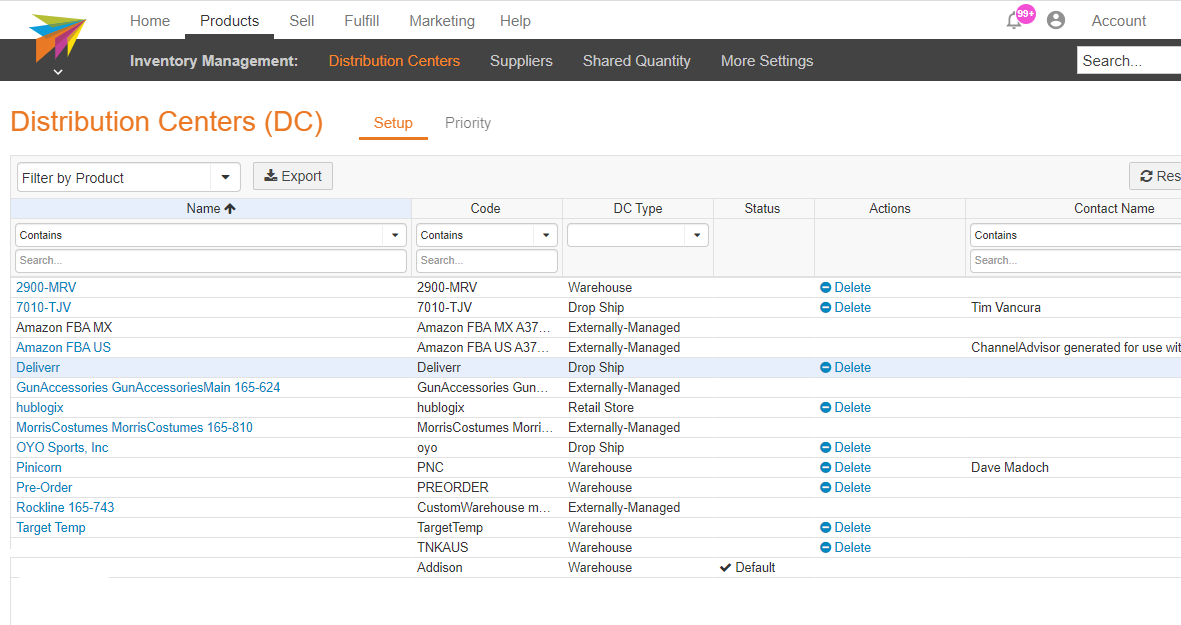Viewport: 1181px width, 625px height.
Task: Open the Pre-Order link
Action: point(44,487)
